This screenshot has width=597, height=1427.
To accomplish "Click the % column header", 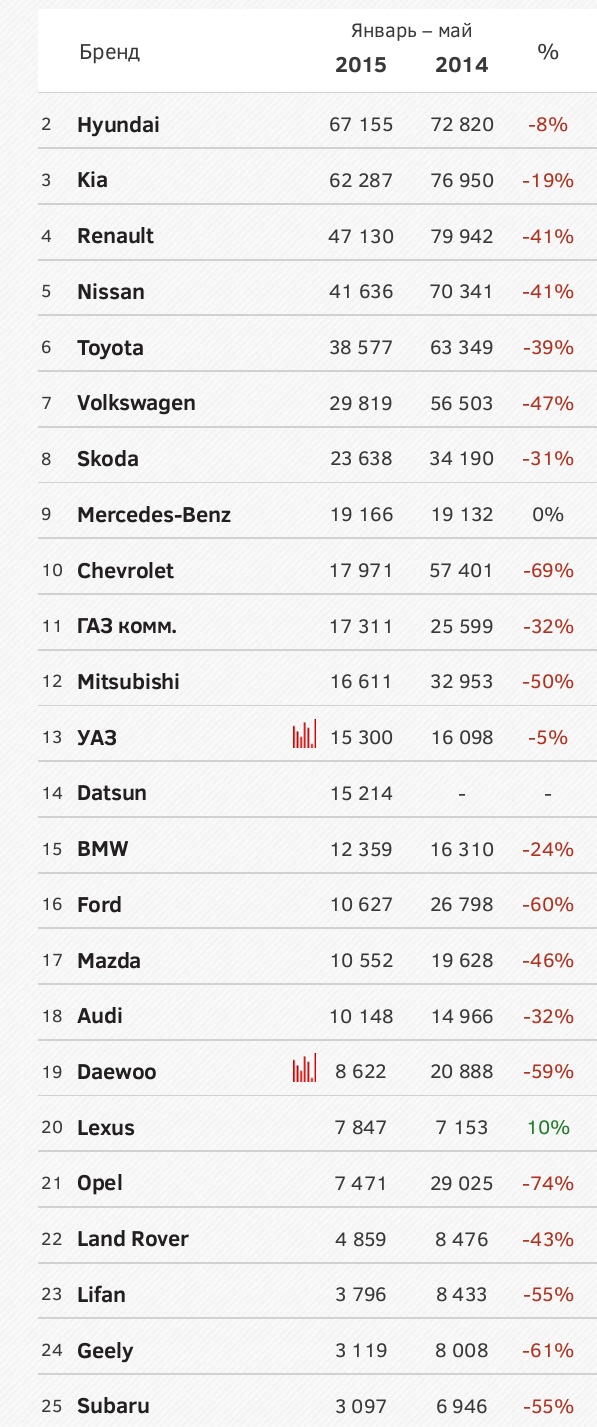I will tap(548, 52).
